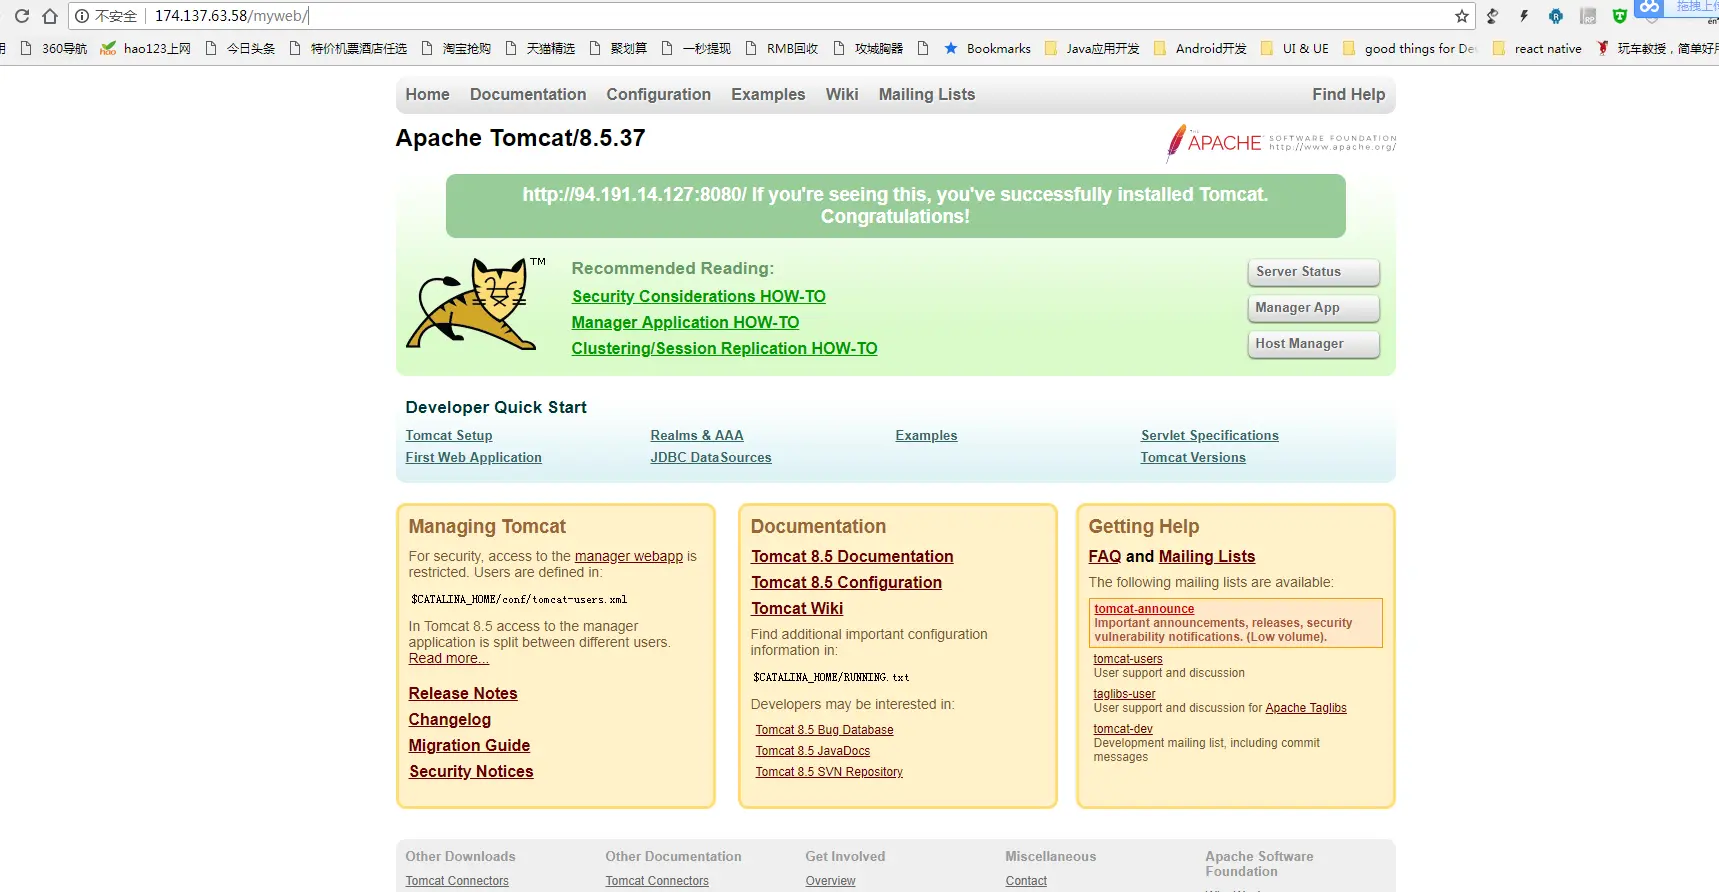Open the 淘宝抢购 bookmark
Viewport: 1719px width, 892px height.
[x=456, y=48]
